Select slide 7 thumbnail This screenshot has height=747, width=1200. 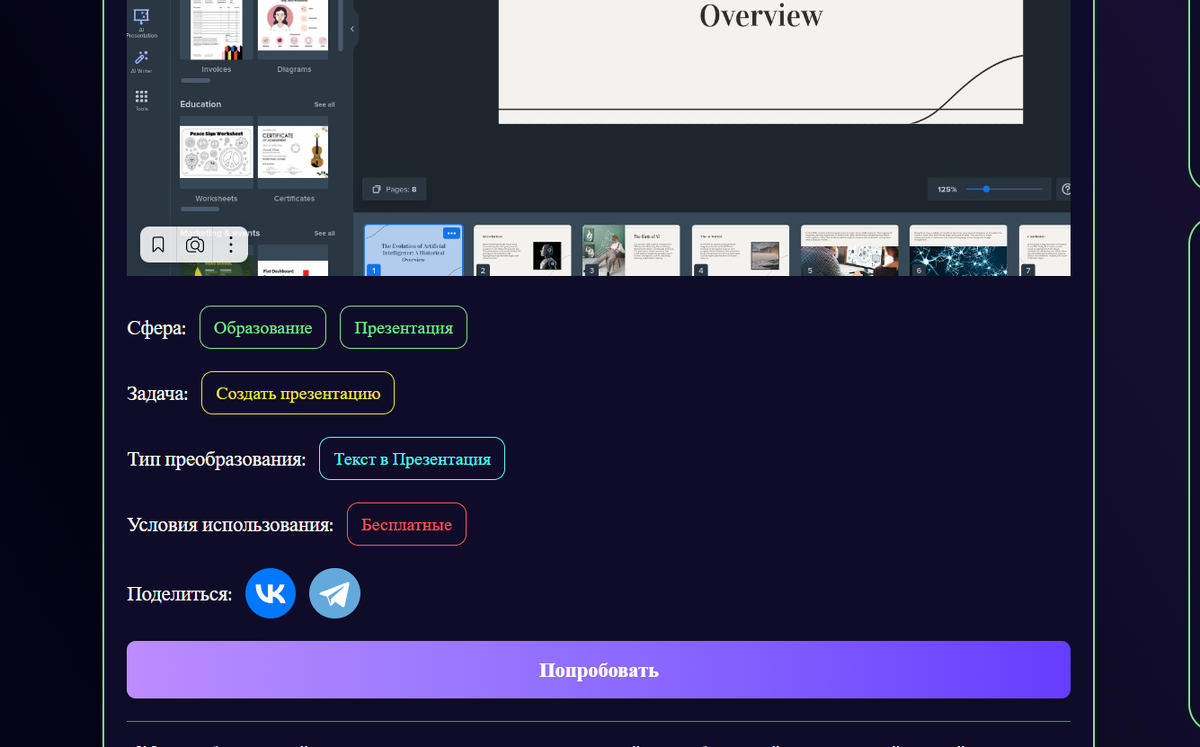tap(1044, 251)
